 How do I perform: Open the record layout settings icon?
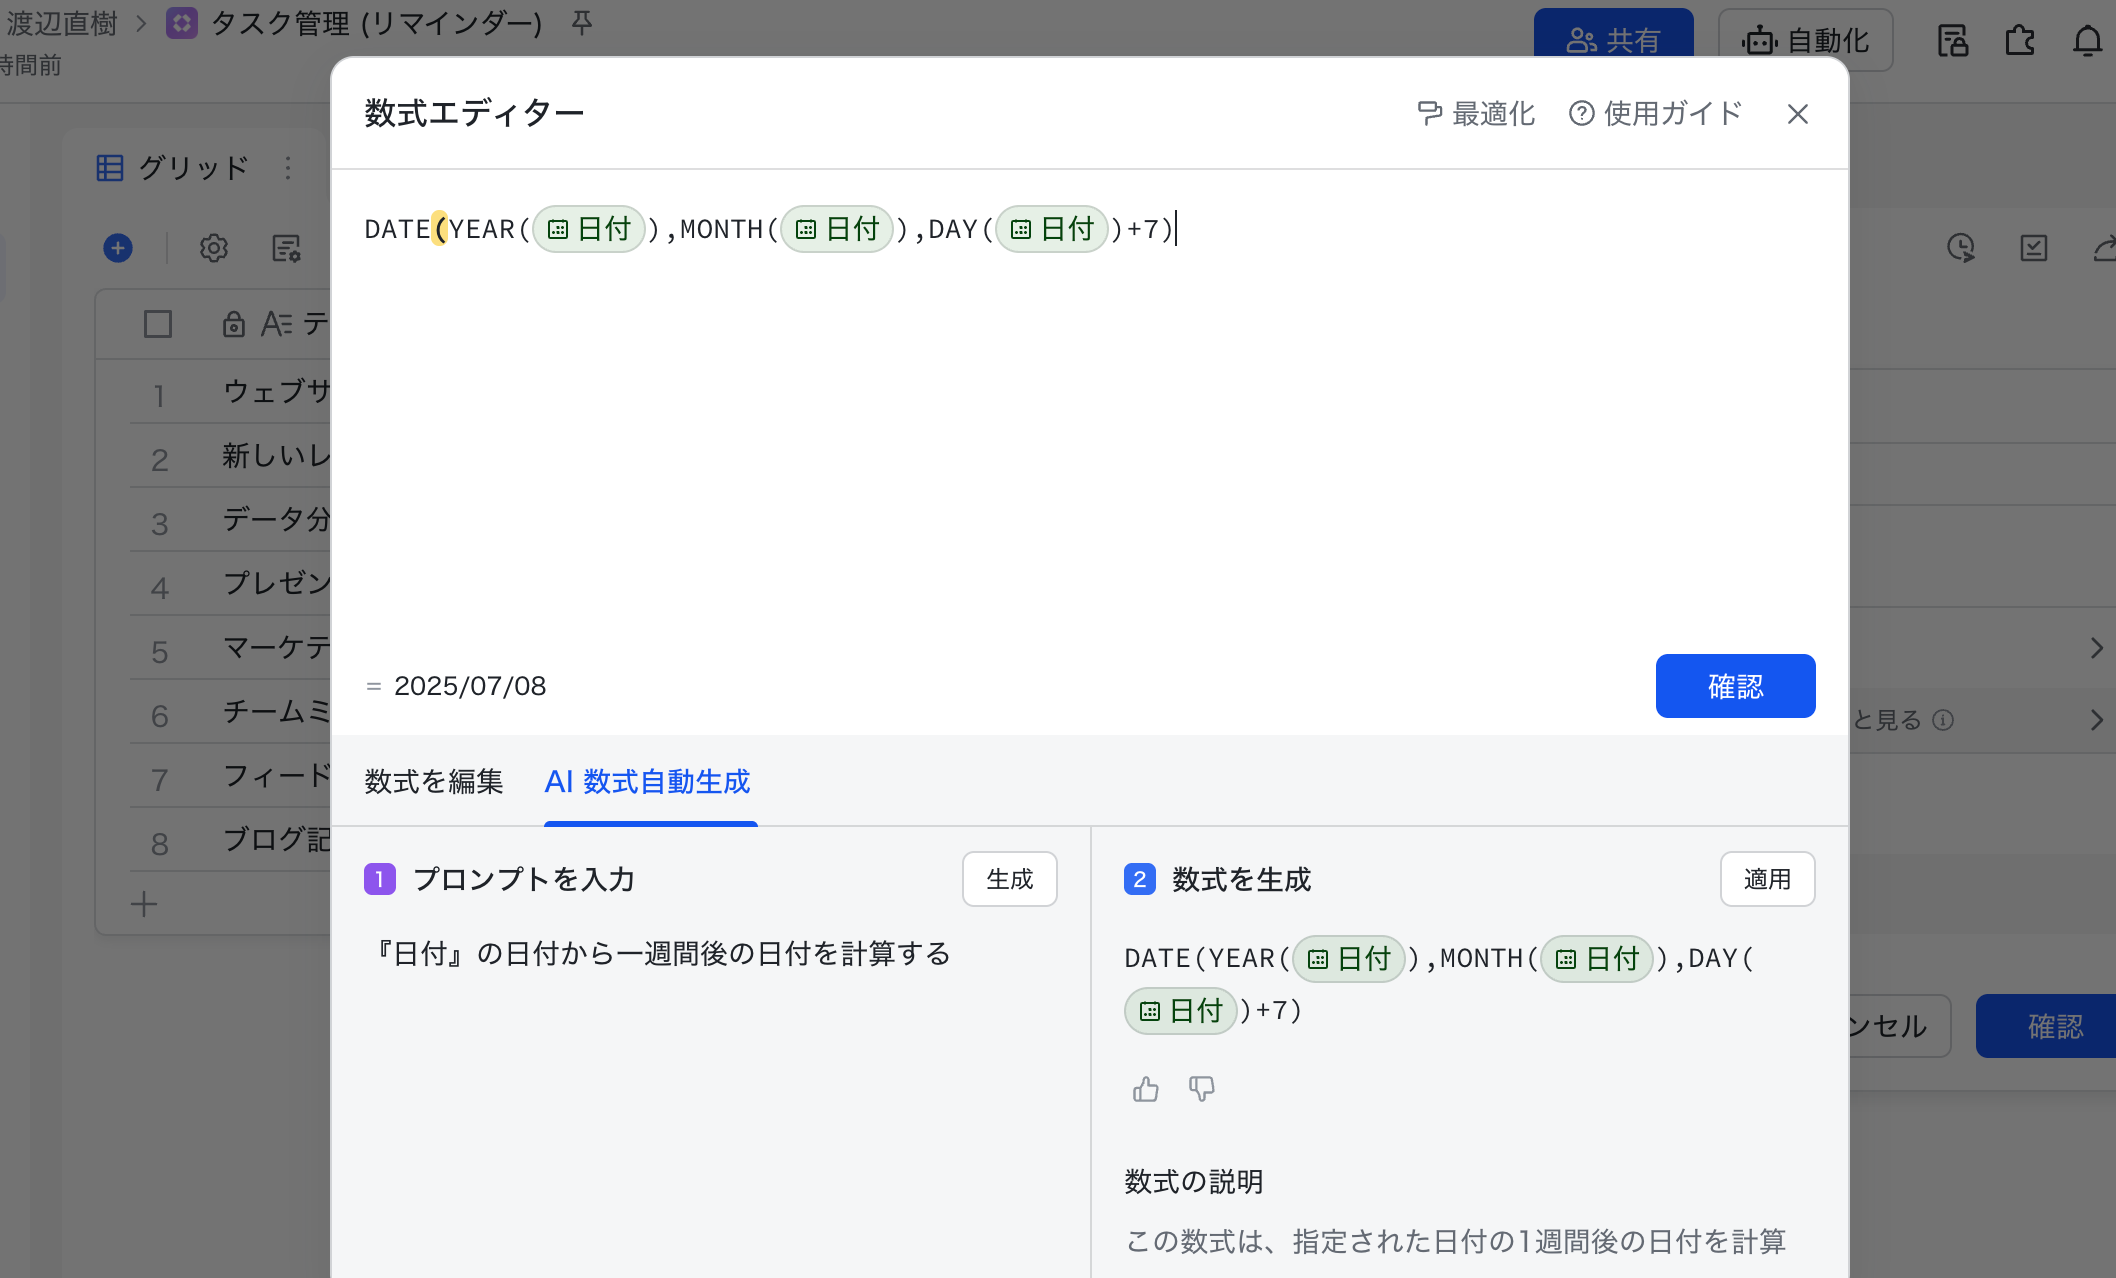tap(285, 250)
